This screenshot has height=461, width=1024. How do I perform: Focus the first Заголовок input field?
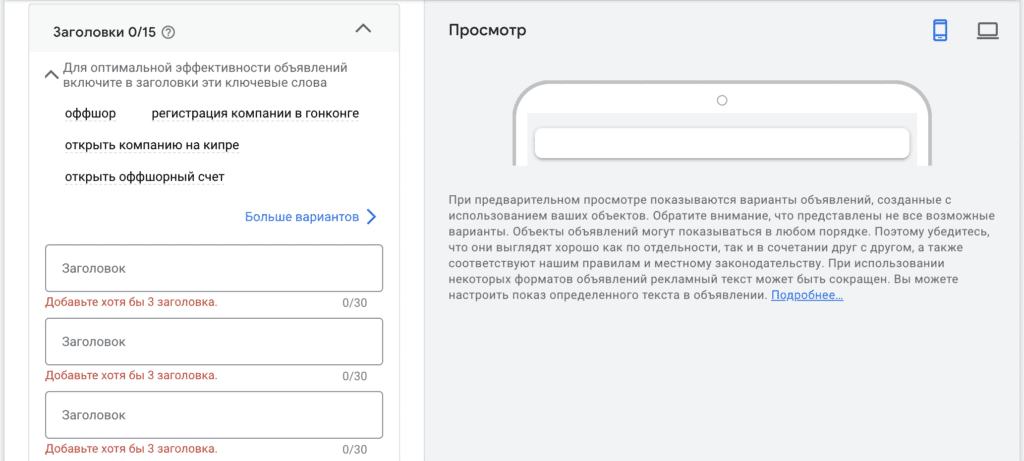pyautogui.click(x=214, y=268)
